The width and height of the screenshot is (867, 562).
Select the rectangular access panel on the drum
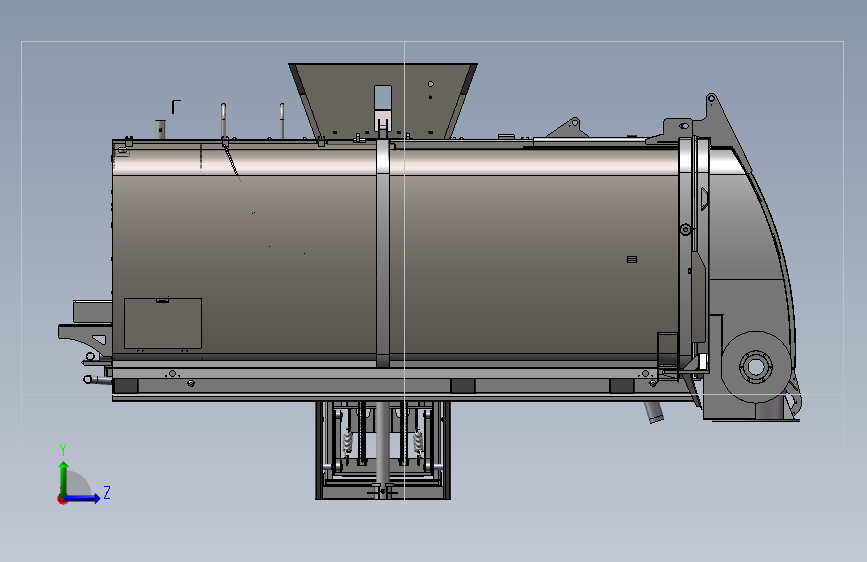(x=163, y=324)
